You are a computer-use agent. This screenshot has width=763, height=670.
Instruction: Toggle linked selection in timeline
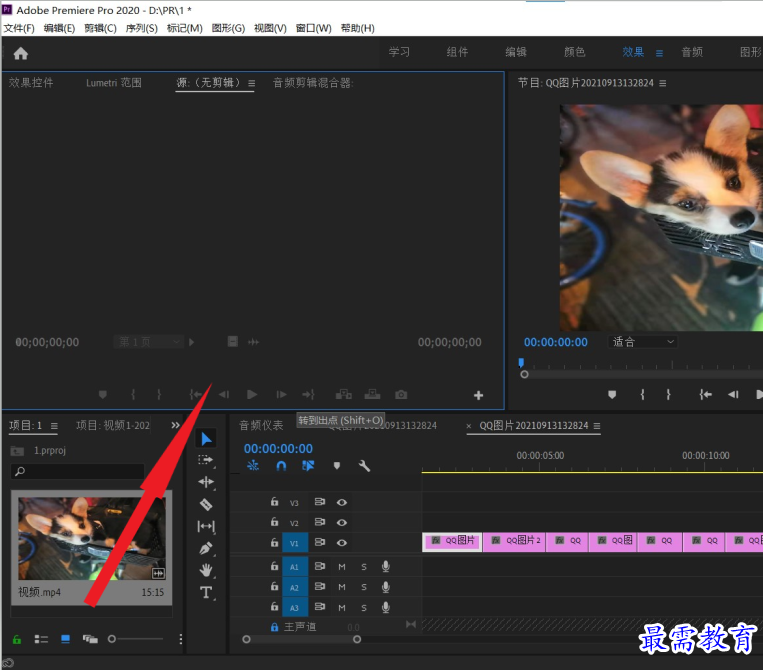point(308,466)
